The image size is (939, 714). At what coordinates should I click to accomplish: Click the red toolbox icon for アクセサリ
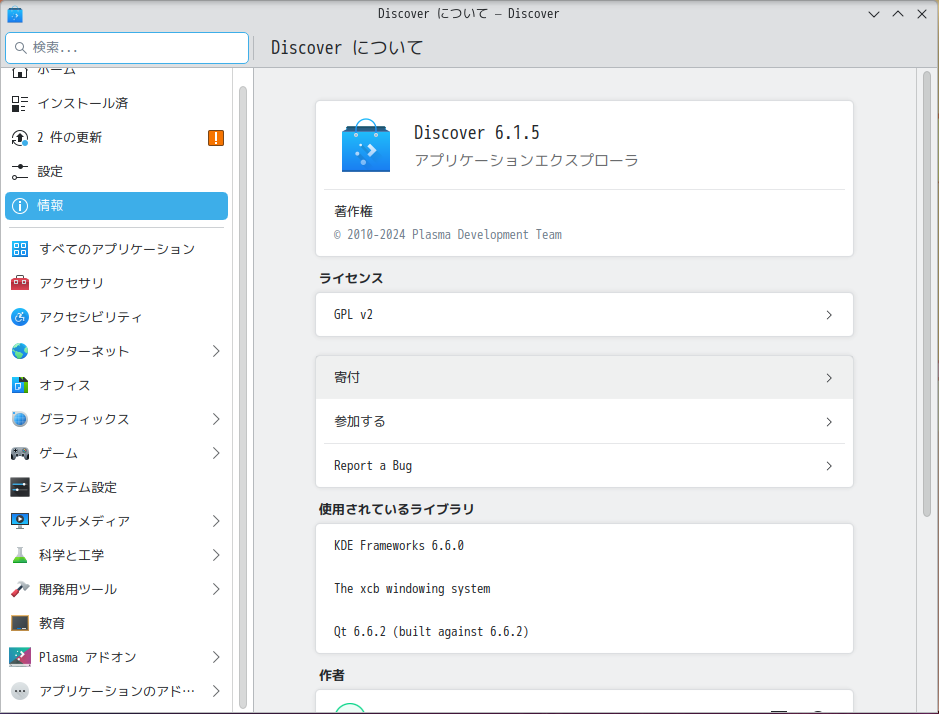(20, 283)
